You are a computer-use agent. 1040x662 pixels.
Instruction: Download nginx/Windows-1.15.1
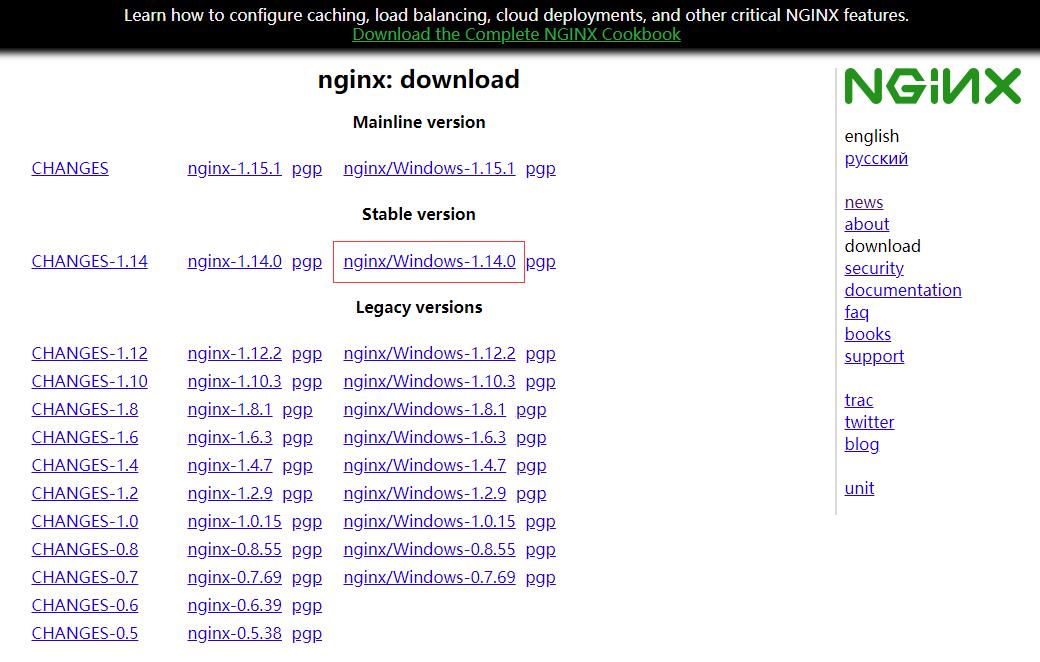pyautogui.click(x=429, y=168)
